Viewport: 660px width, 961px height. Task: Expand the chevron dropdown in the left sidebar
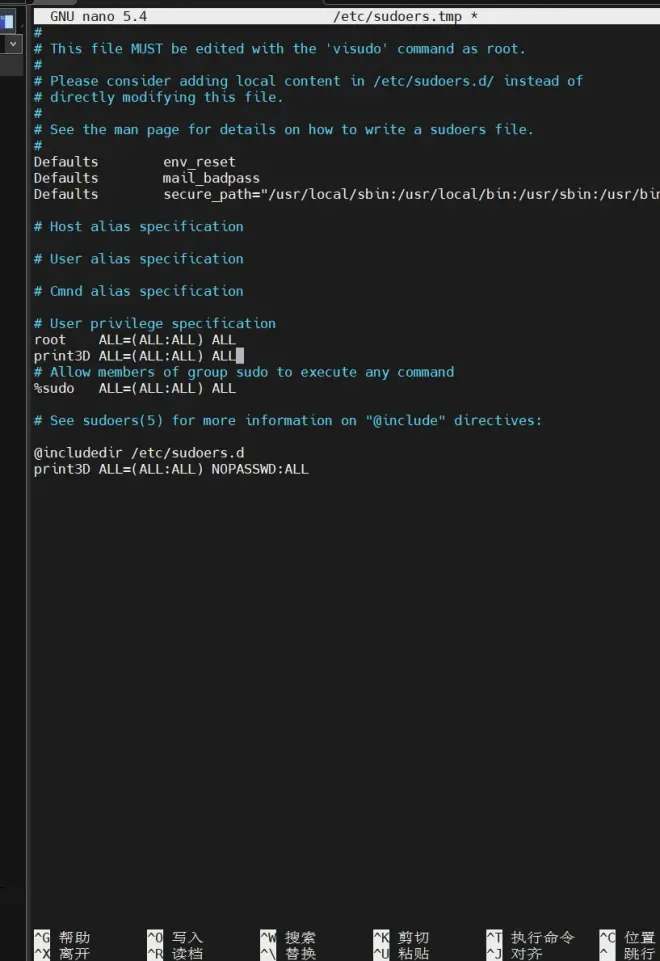[x=13, y=44]
